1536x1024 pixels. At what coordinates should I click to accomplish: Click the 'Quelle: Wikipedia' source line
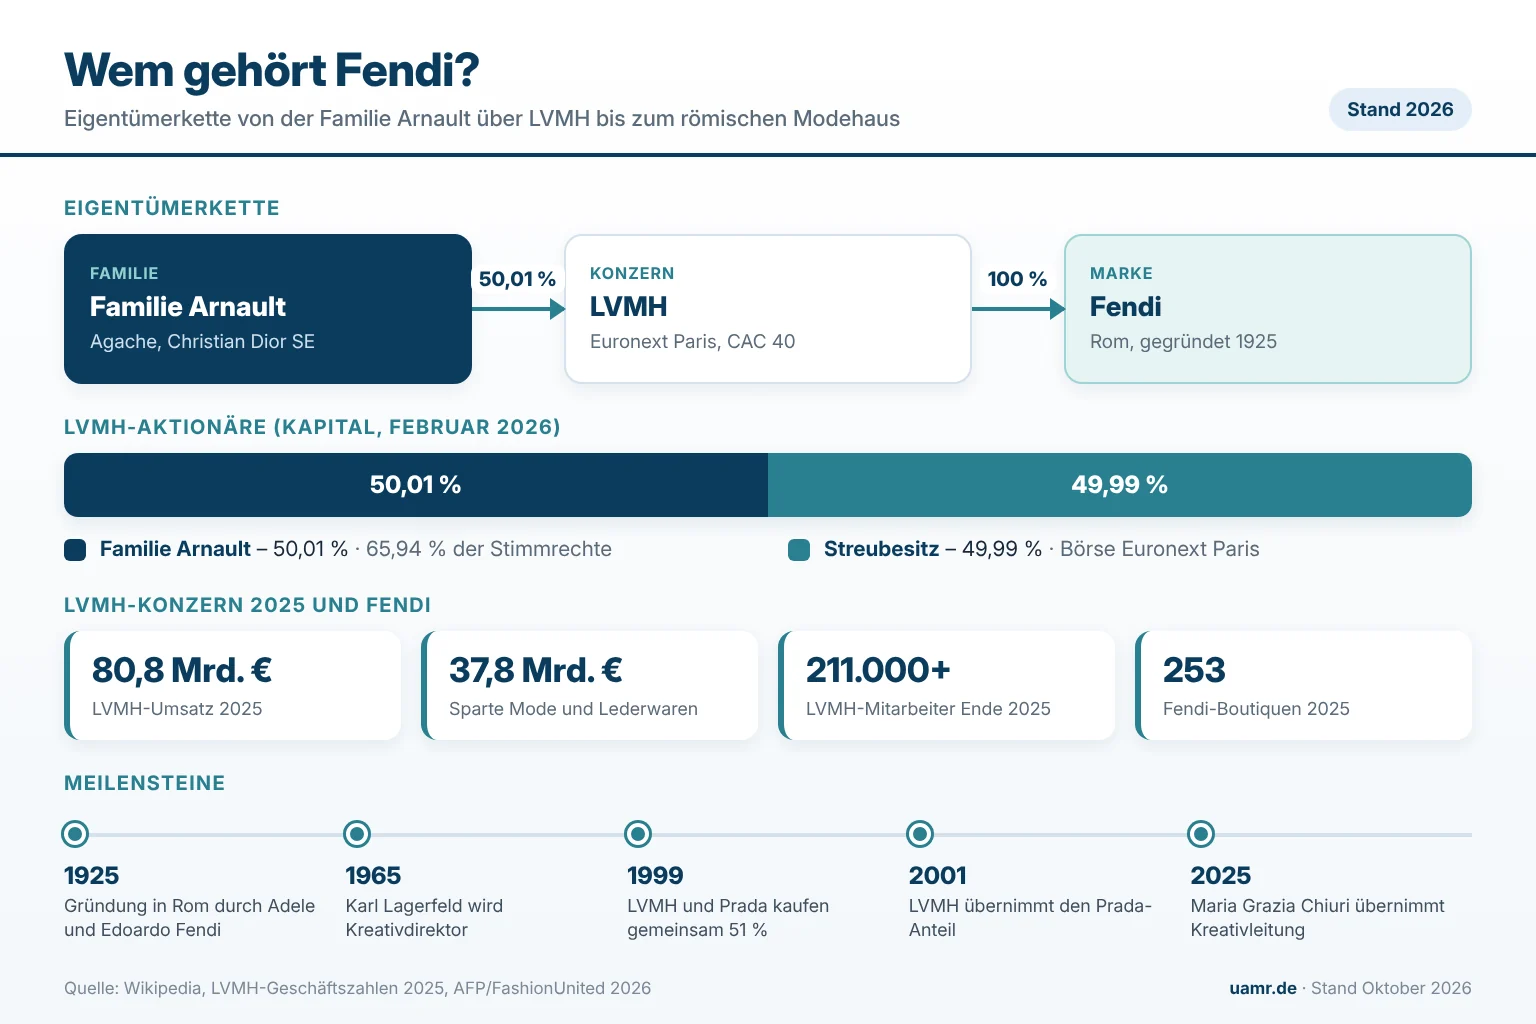coord(357,988)
